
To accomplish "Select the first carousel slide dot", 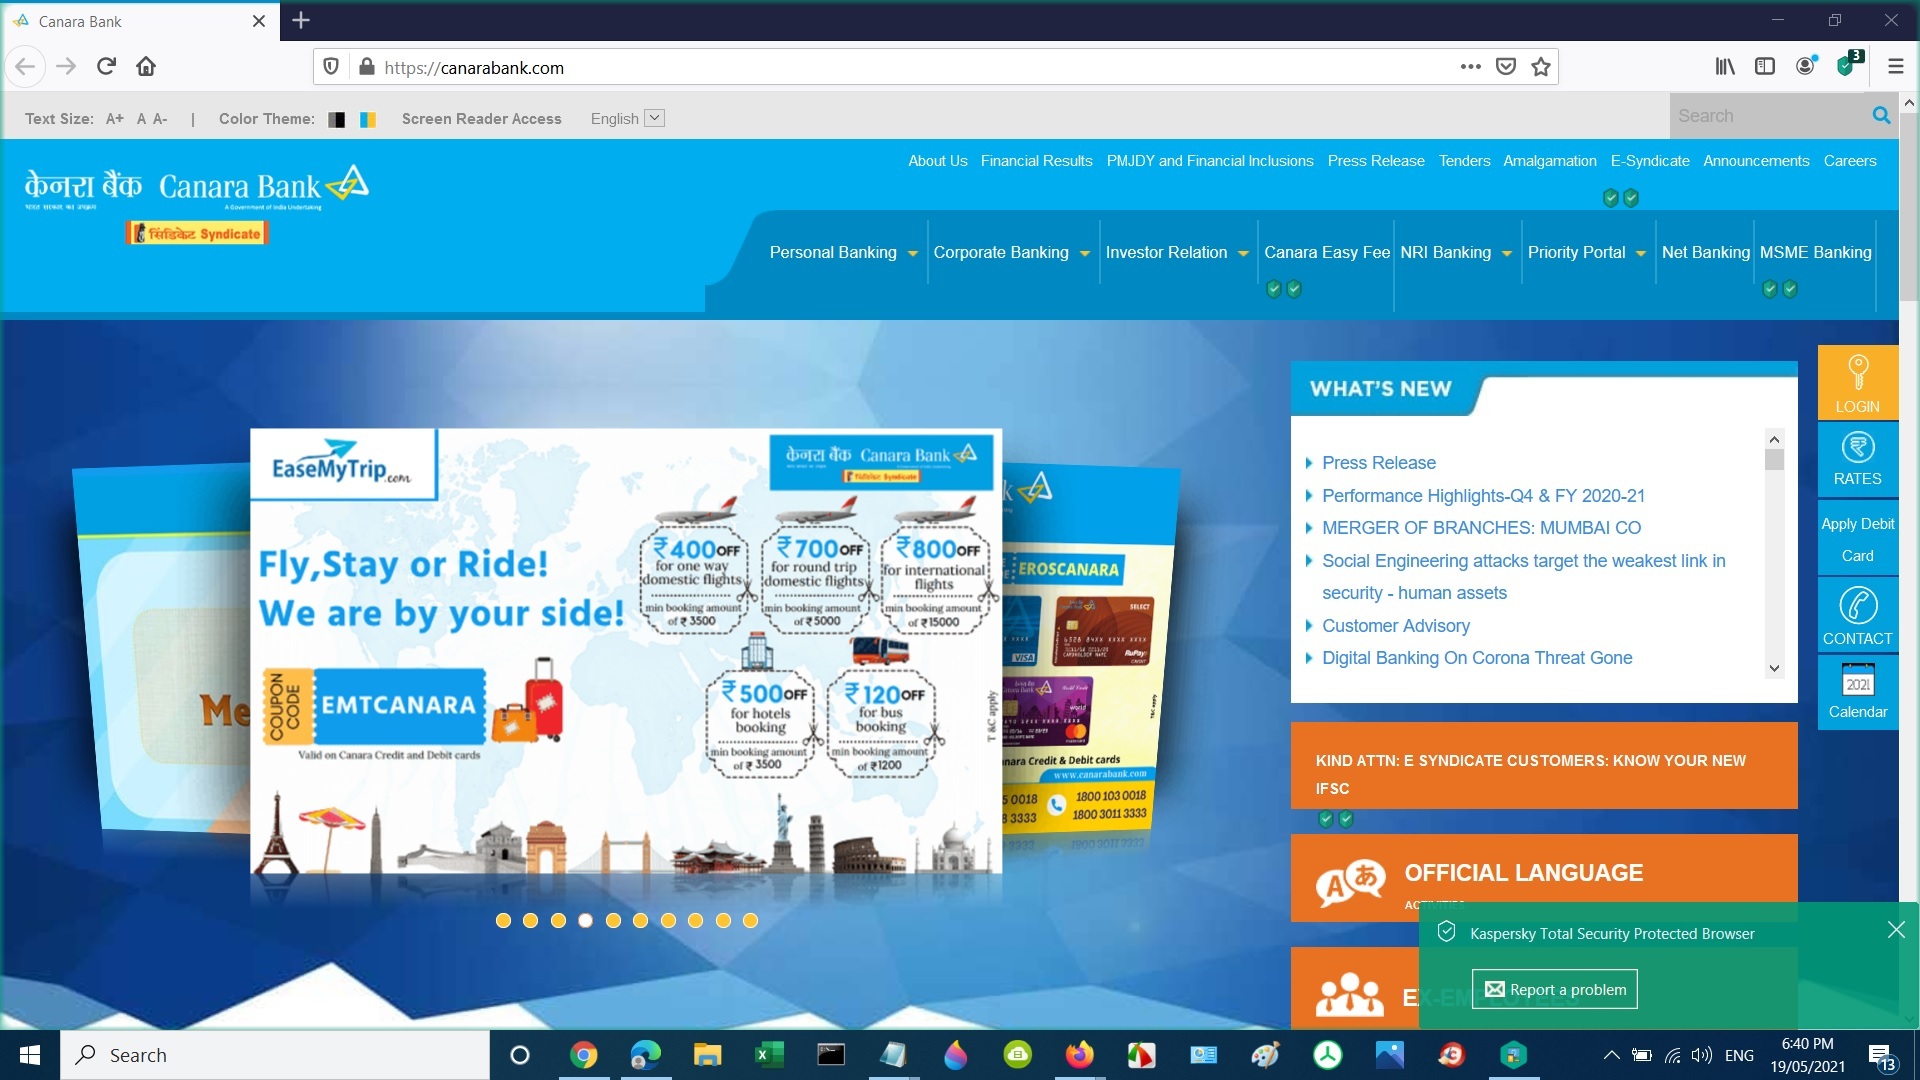I will [503, 921].
